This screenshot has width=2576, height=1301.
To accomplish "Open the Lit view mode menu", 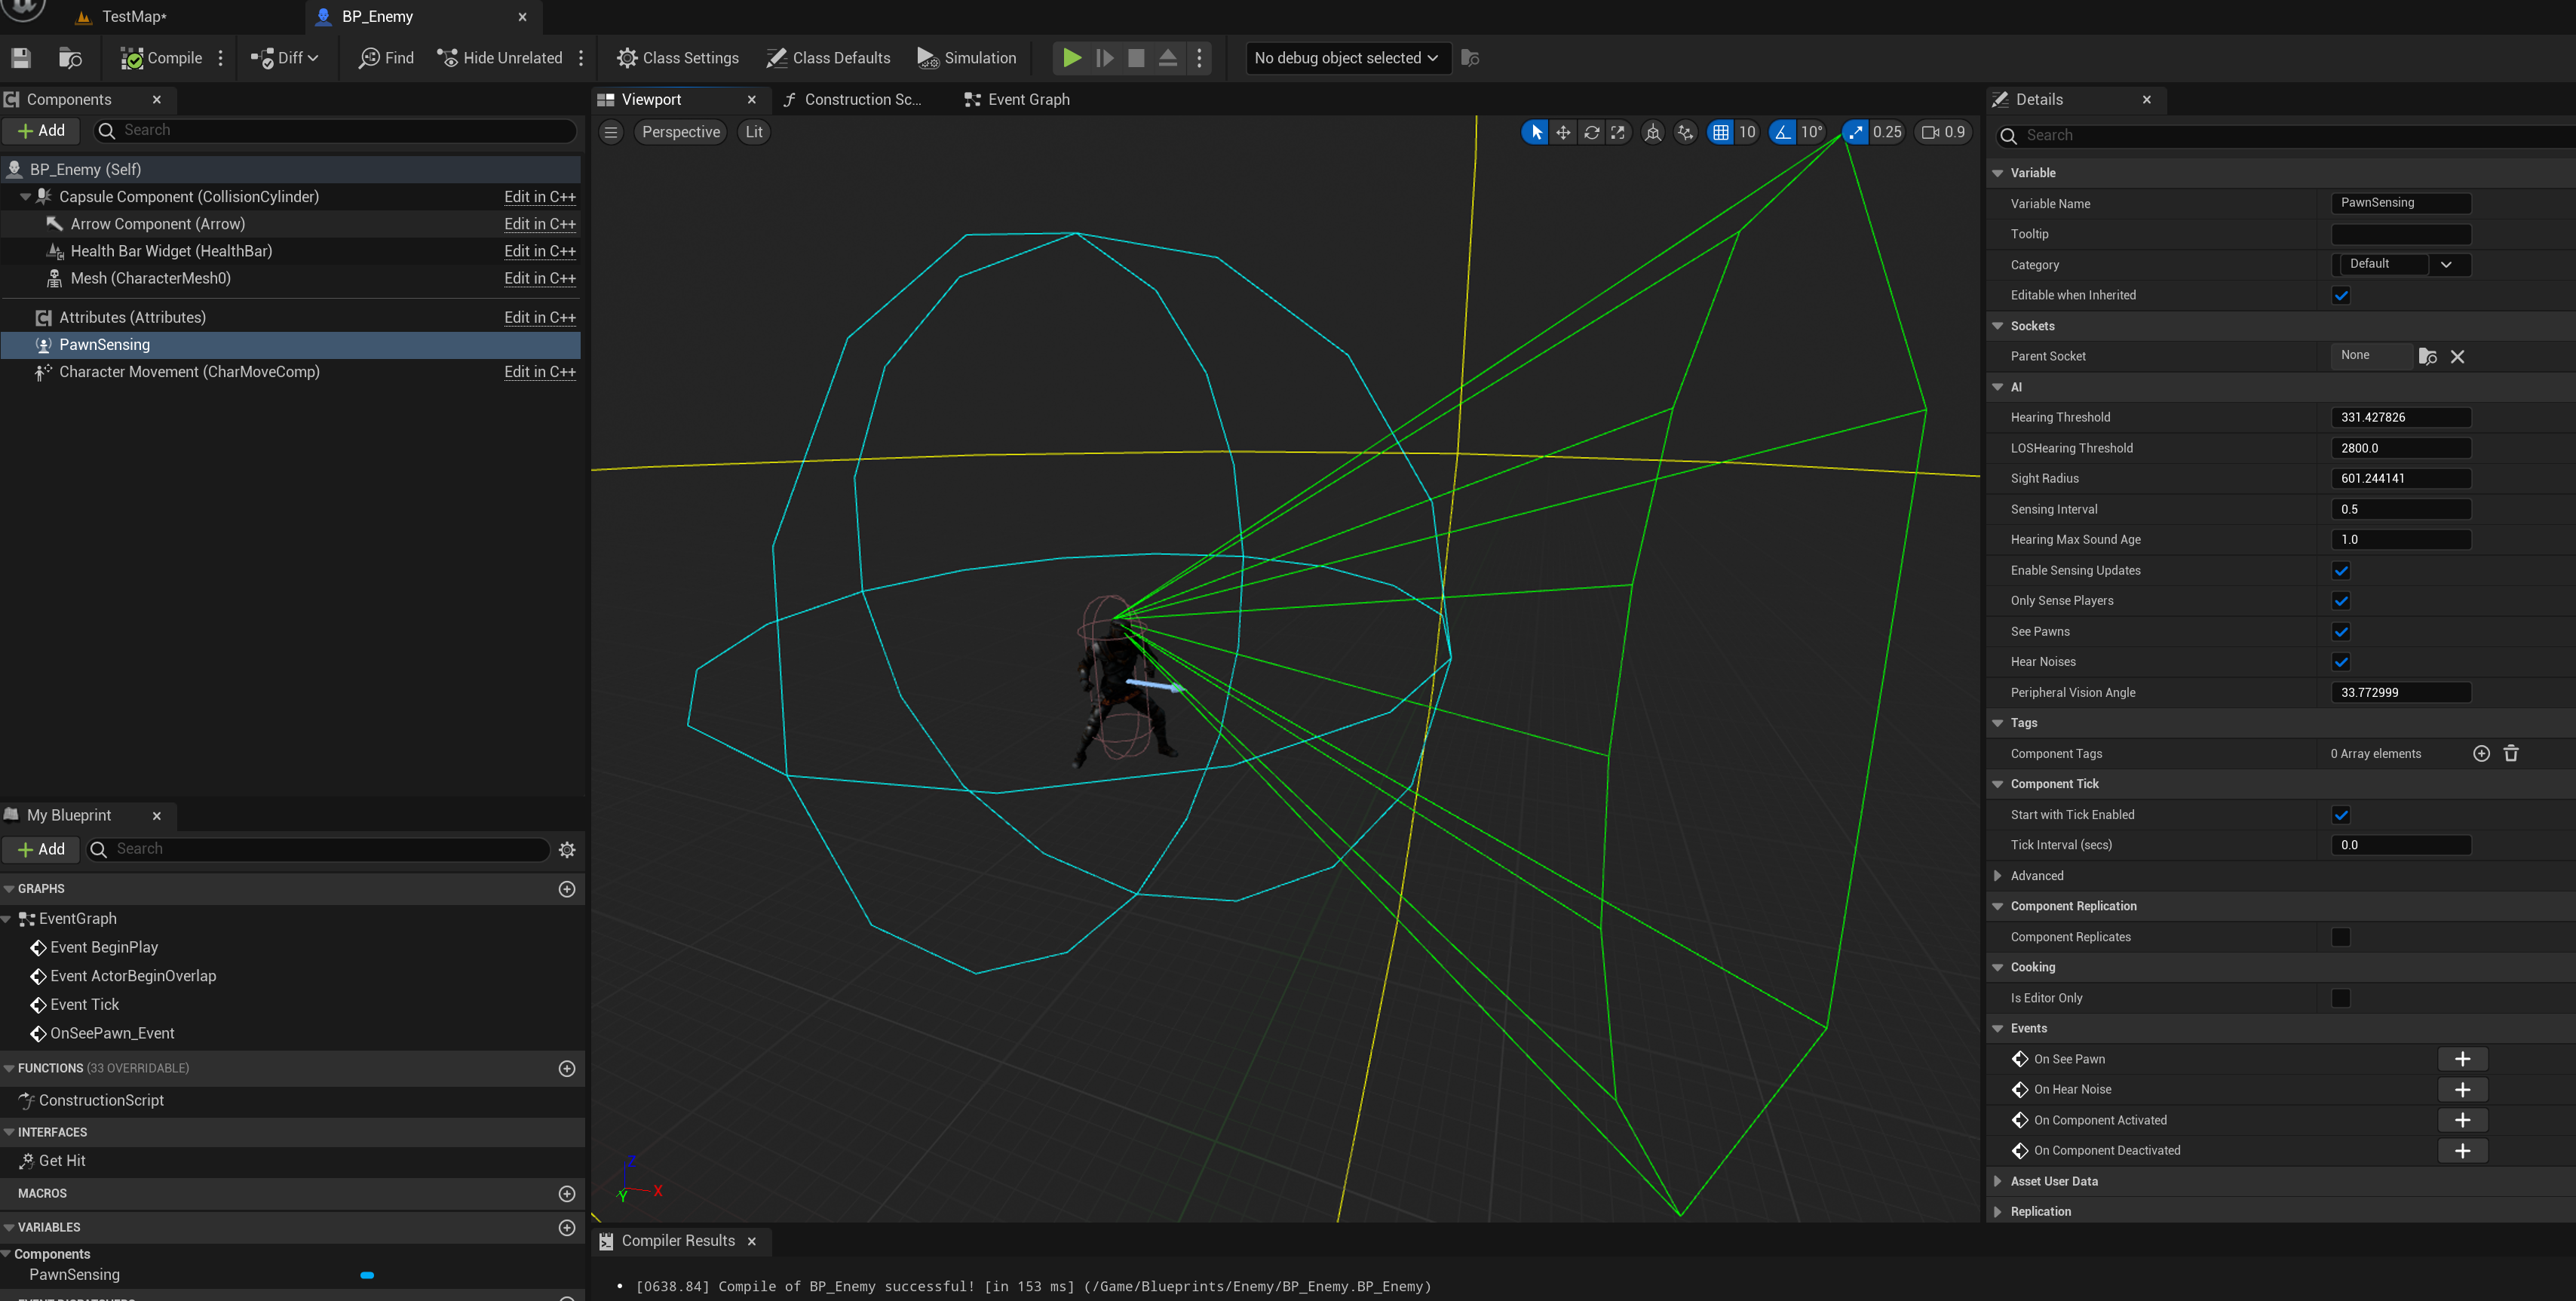I will coord(754,132).
